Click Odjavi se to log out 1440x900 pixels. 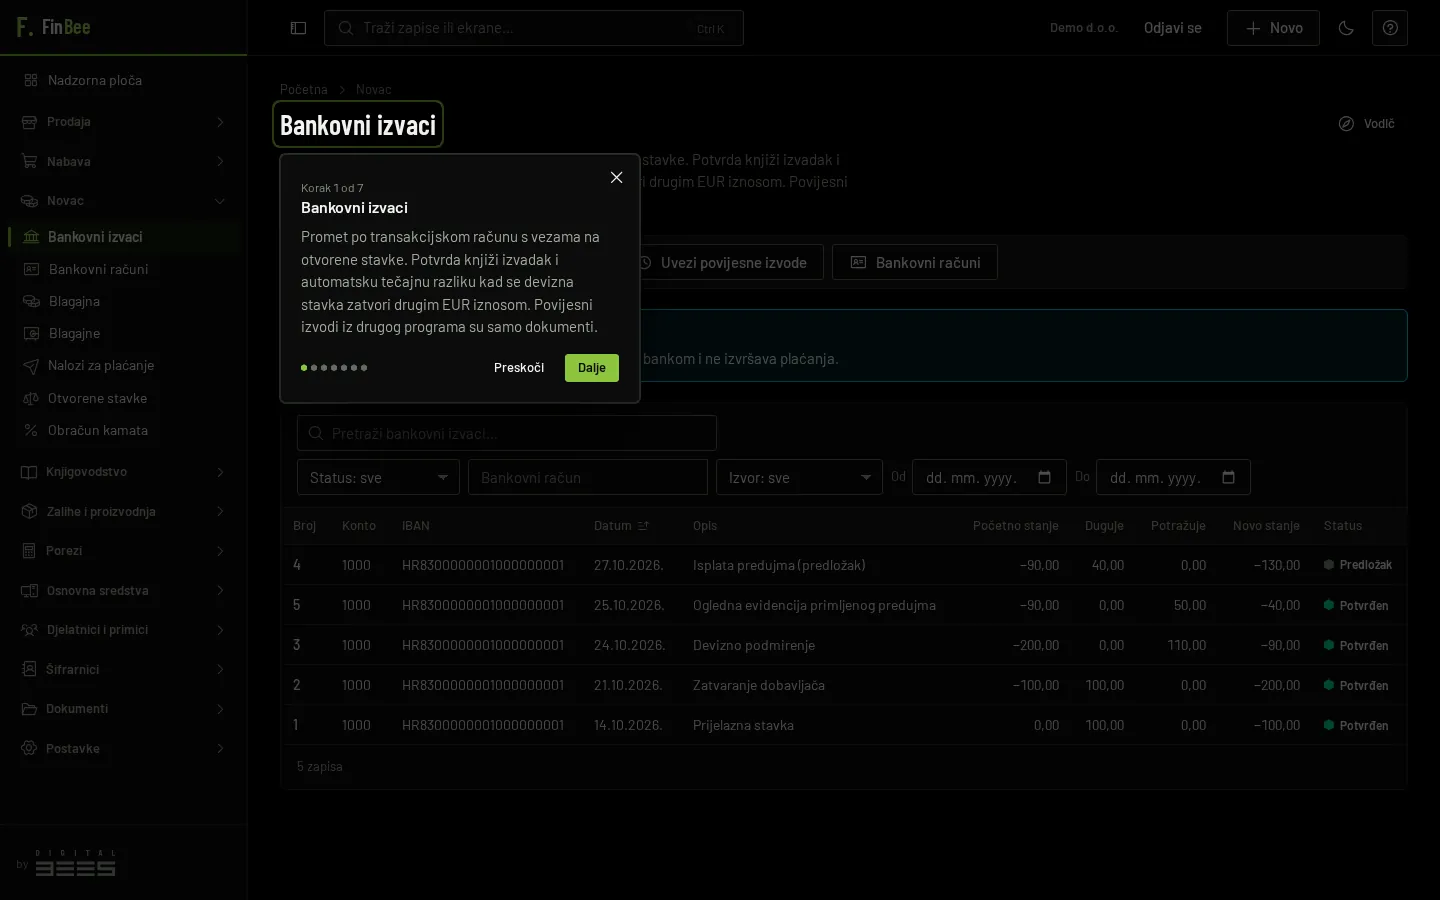(1173, 28)
